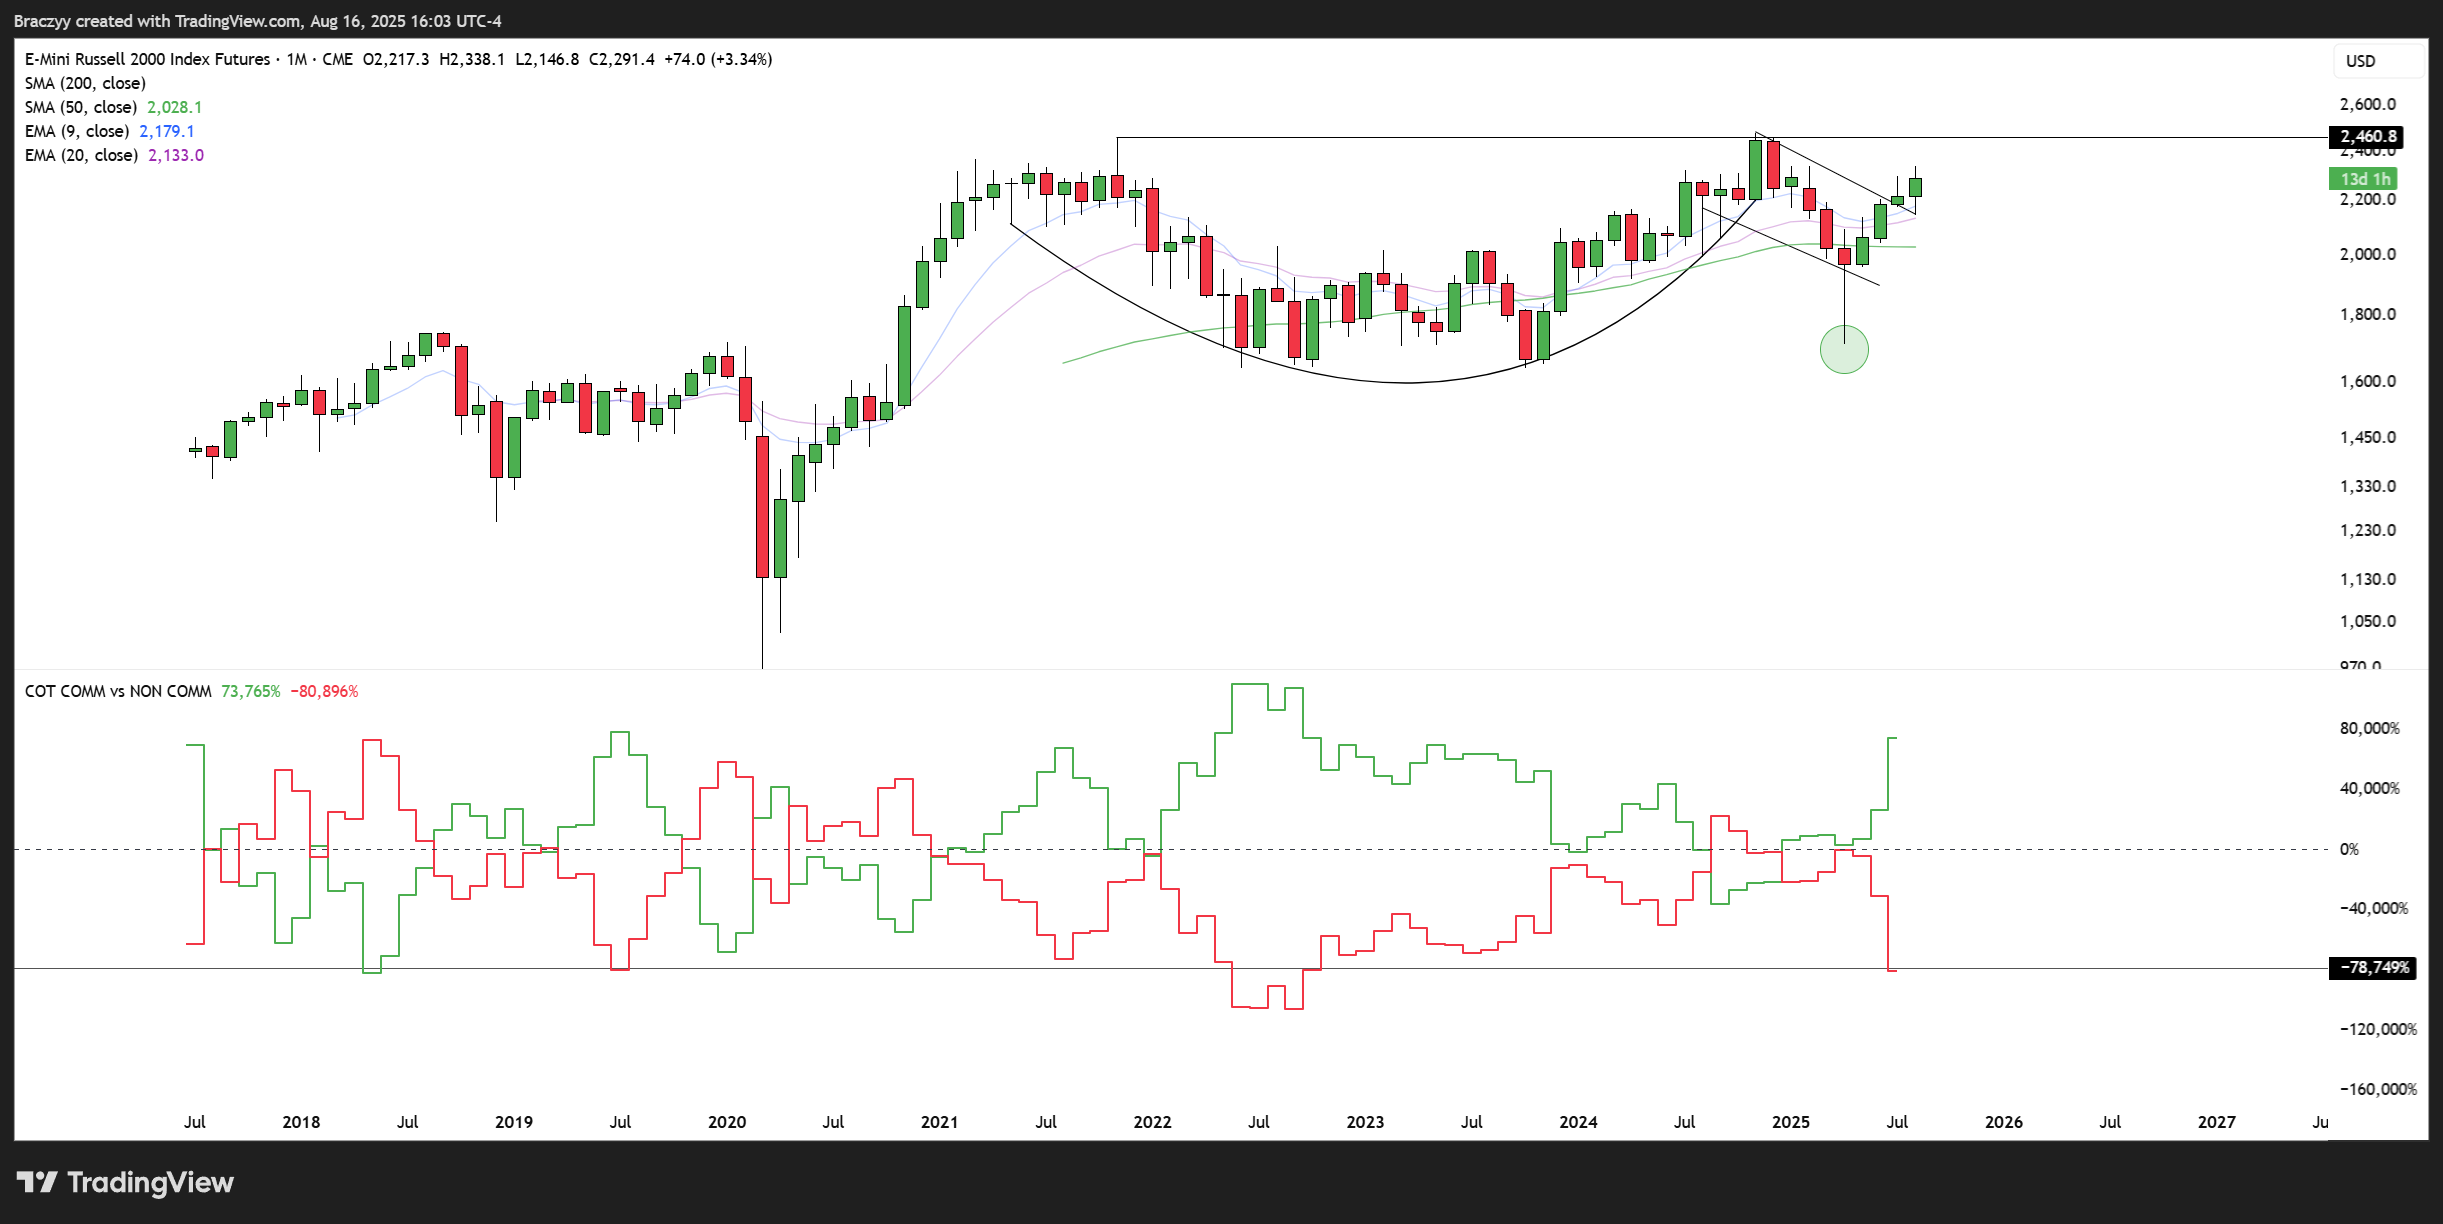Viewport: 2443px width, 1224px height.
Task: Click the TradingView.com link in the header
Action: click(238, 21)
